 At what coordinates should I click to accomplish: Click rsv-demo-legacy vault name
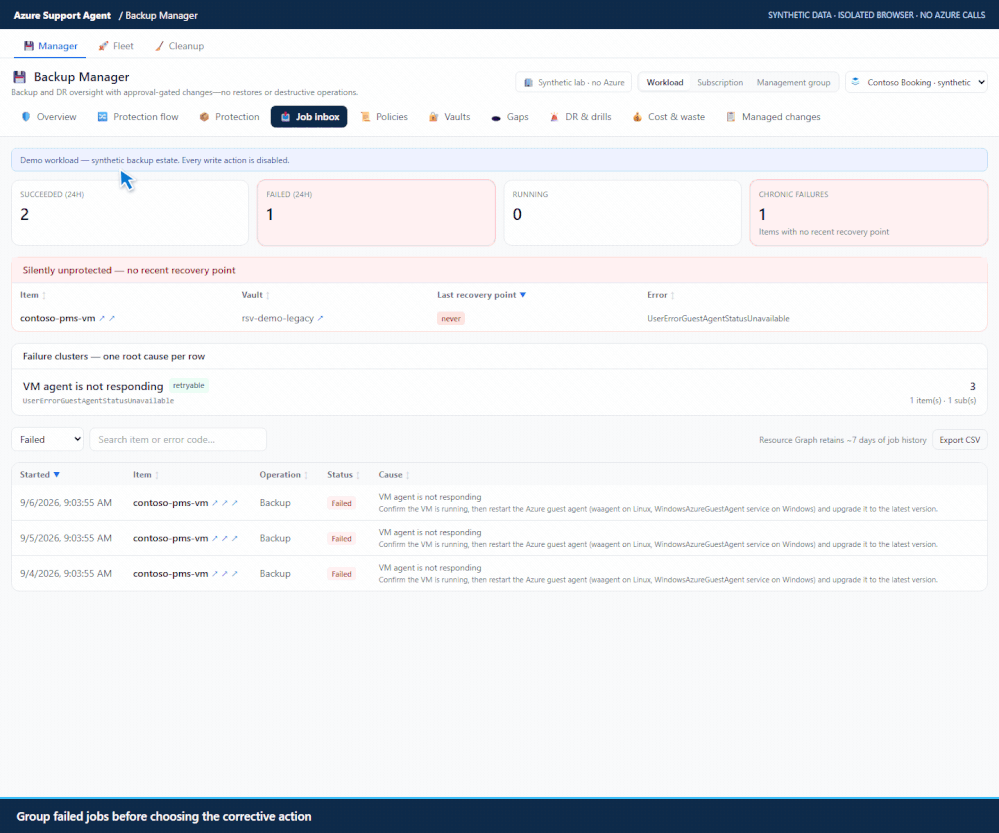pos(278,318)
